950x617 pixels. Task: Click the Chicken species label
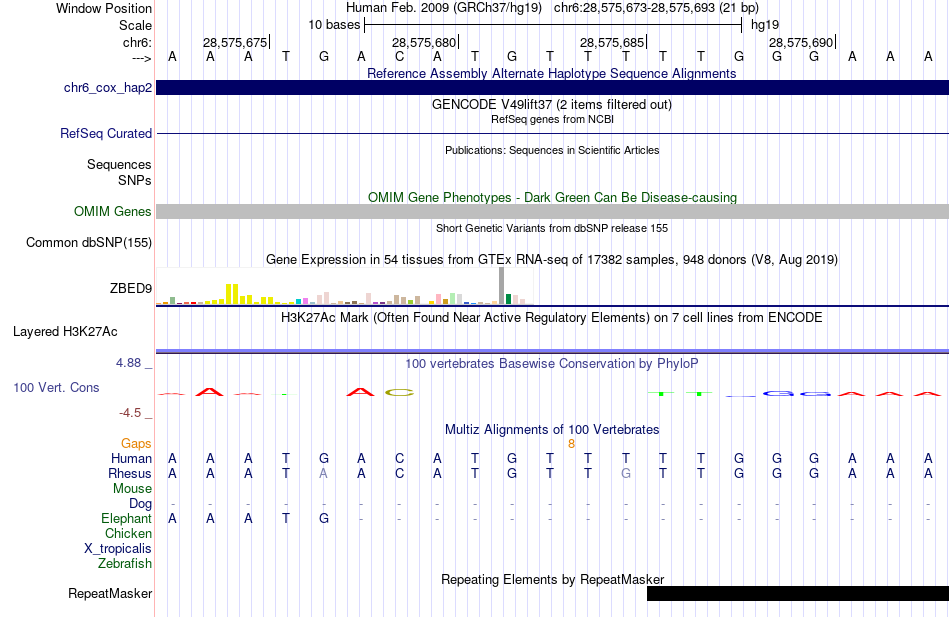click(128, 533)
